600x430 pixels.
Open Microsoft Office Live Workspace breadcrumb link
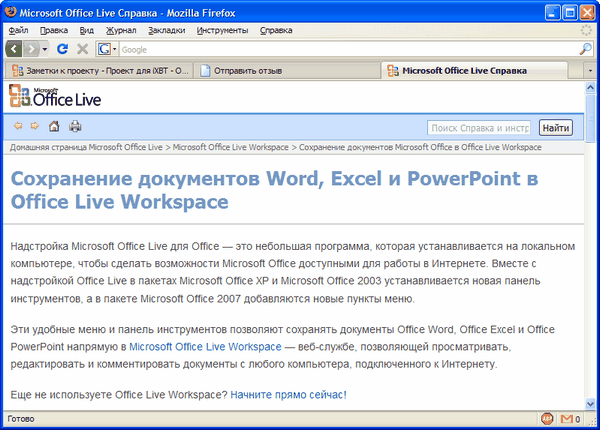(x=230, y=147)
